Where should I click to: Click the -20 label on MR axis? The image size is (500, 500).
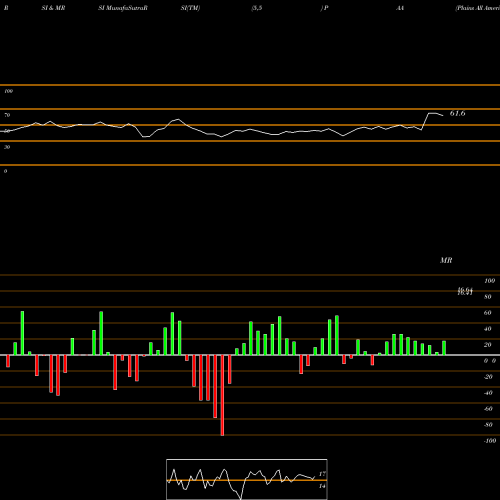pyautogui.click(x=488, y=377)
